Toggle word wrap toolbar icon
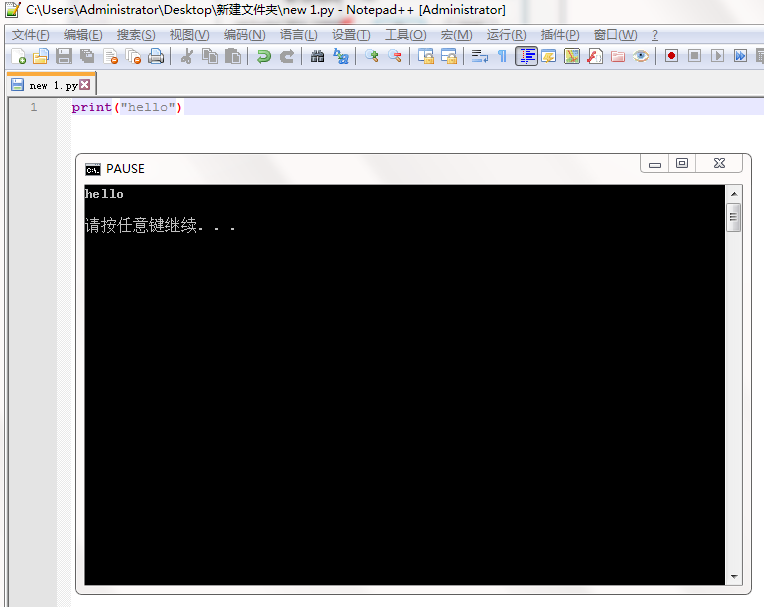This screenshot has height=607, width=764. pos(479,57)
